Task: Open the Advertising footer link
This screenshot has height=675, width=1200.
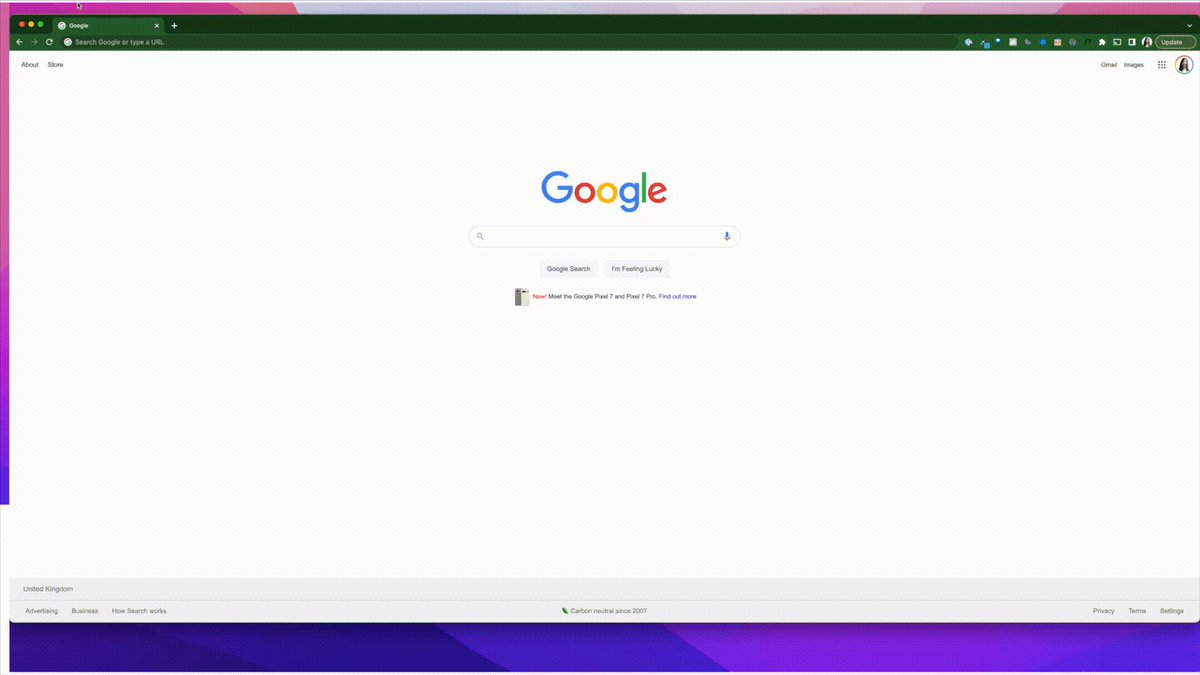Action: [x=42, y=611]
